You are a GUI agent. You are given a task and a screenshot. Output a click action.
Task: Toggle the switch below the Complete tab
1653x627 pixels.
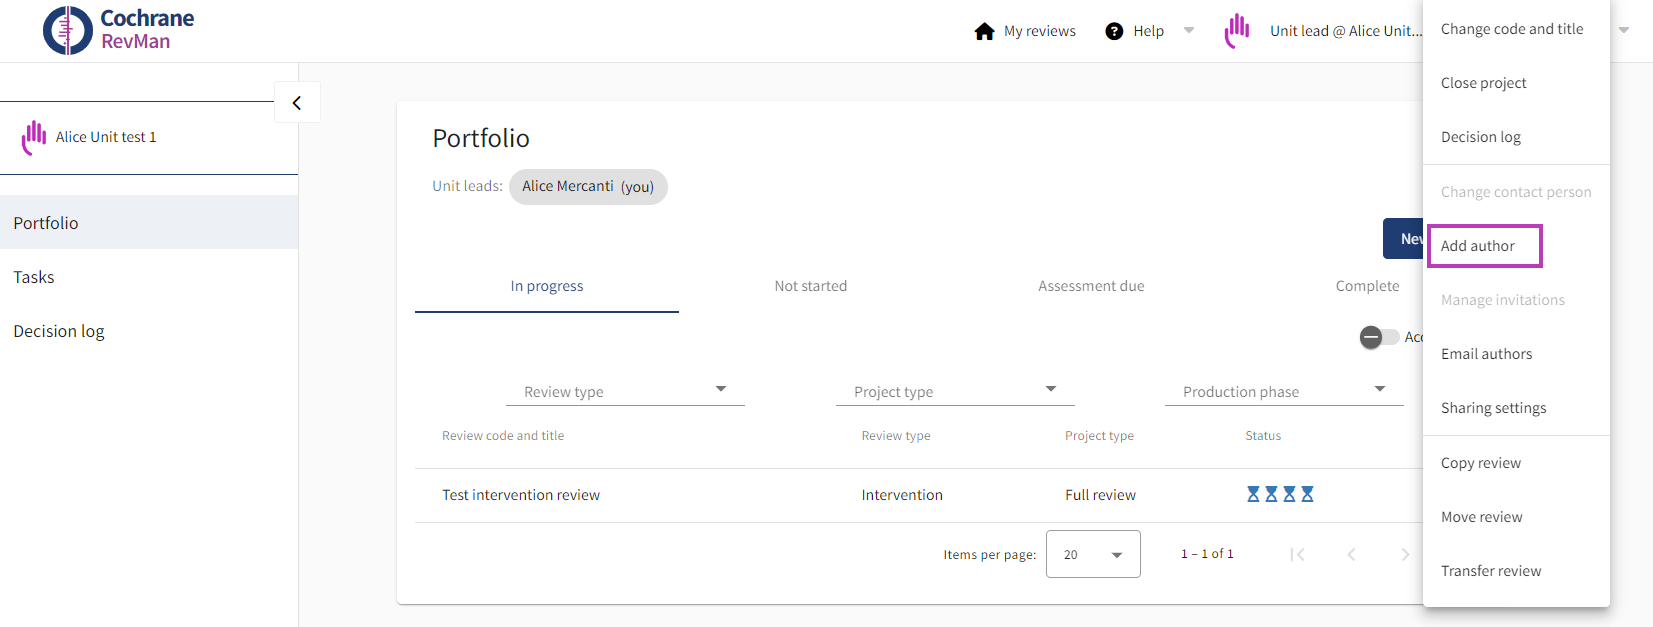click(x=1378, y=337)
